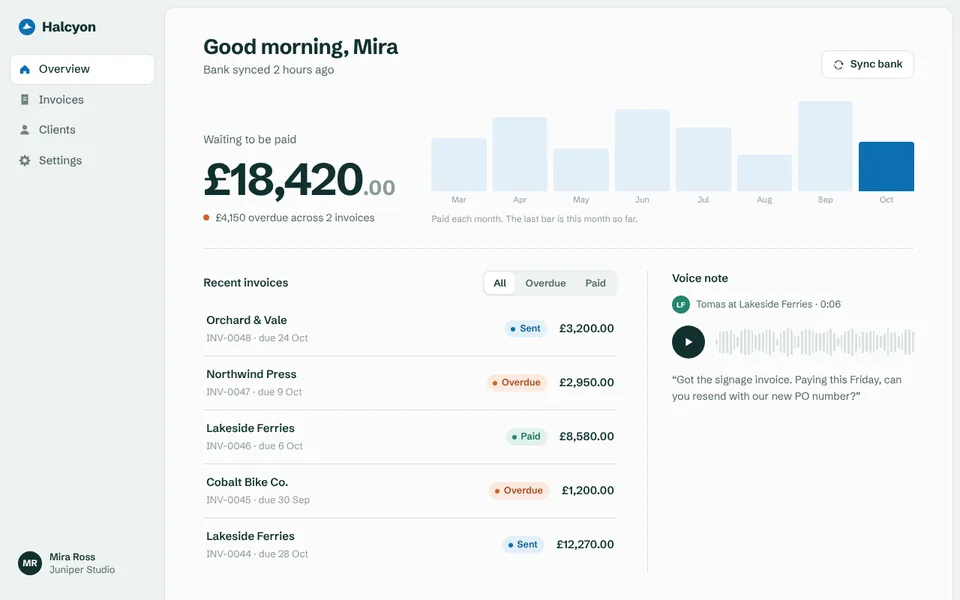
Task: Click the Paid badge on Lakeside Ferries
Action: (526, 437)
